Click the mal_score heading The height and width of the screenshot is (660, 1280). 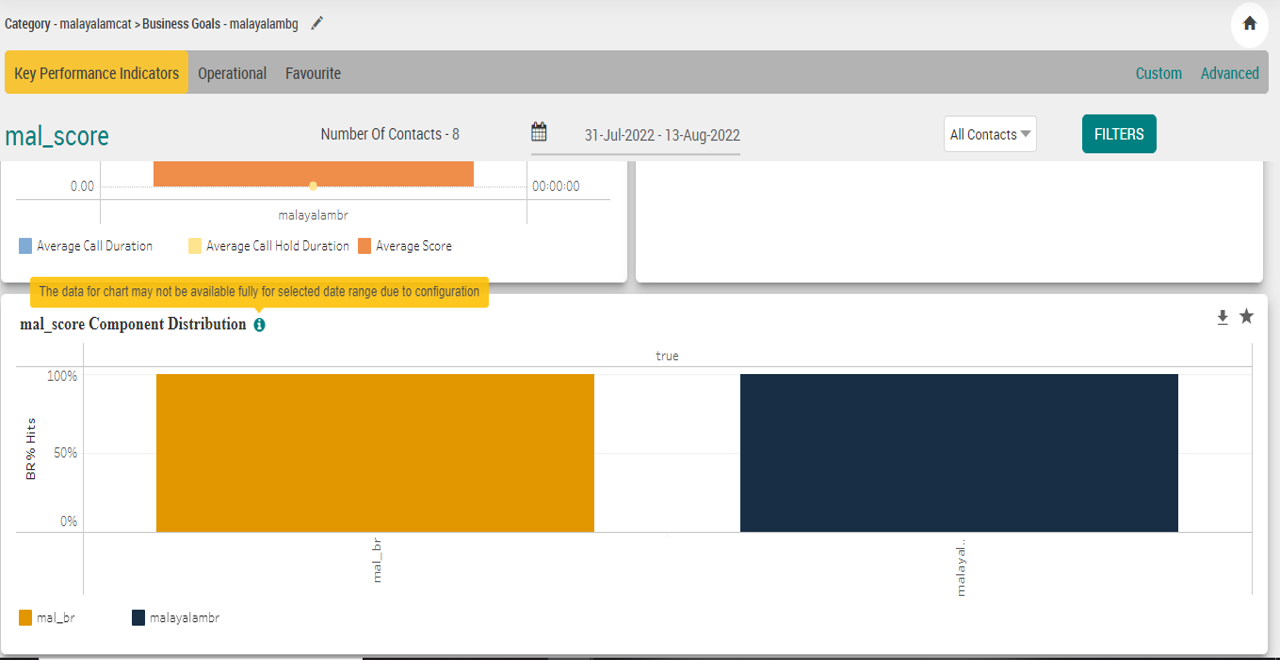pyautogui.click(x=57, y=136)
